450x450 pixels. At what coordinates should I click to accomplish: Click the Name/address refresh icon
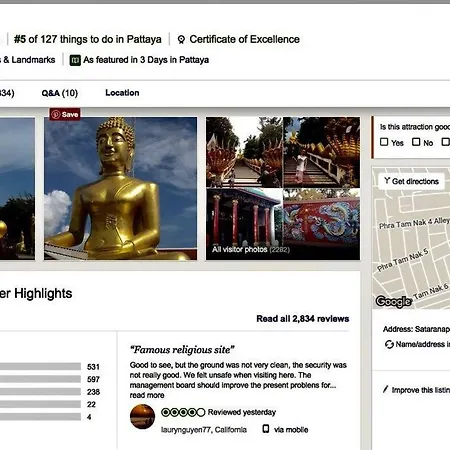[x=389, y=344]
